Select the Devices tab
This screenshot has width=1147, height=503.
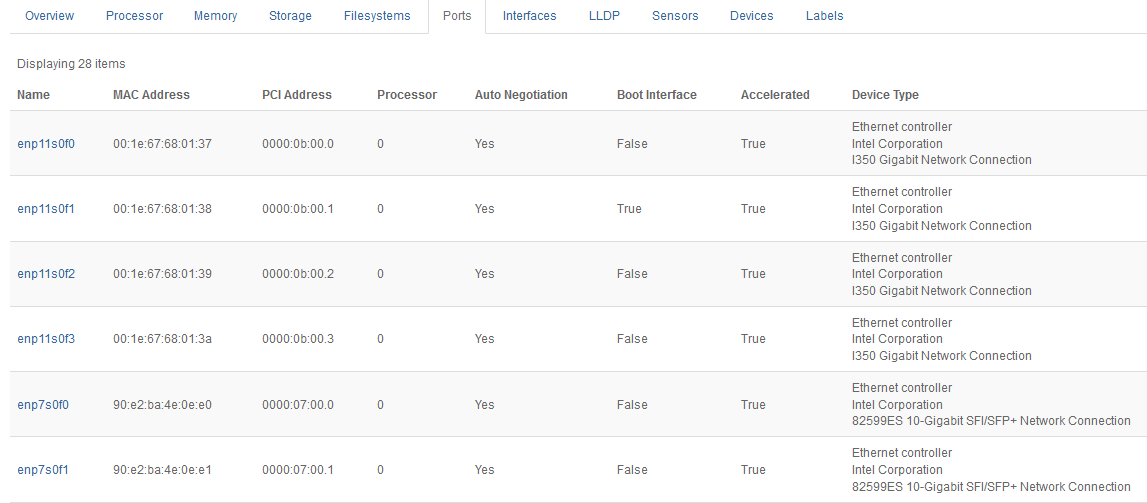pos(751,16)
